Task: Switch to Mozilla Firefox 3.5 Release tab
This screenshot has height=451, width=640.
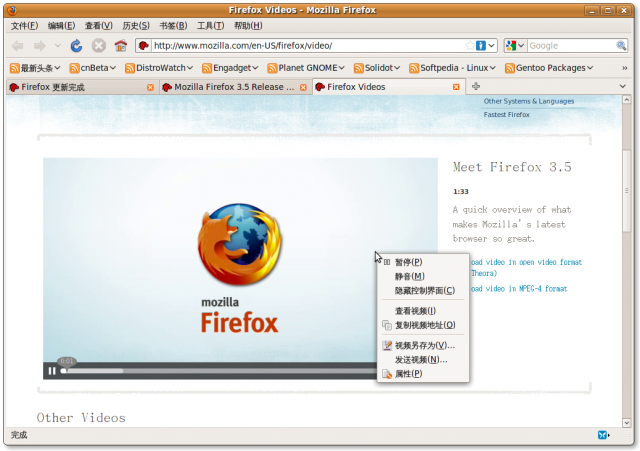Action: pos(229,87)
